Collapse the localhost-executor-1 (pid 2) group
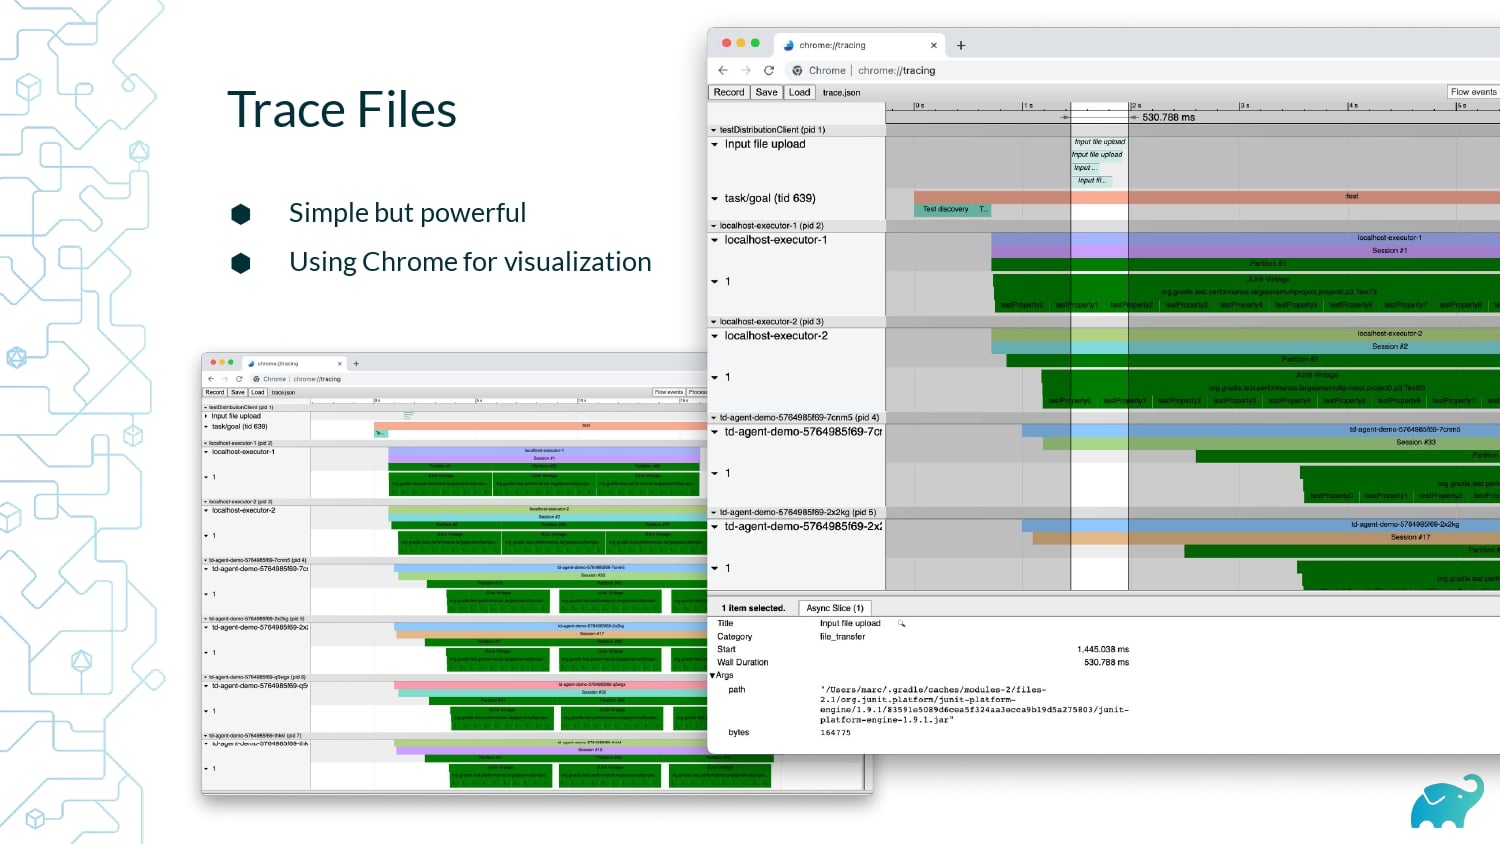This screenshot has height=844, width=1500. (713, 226)
